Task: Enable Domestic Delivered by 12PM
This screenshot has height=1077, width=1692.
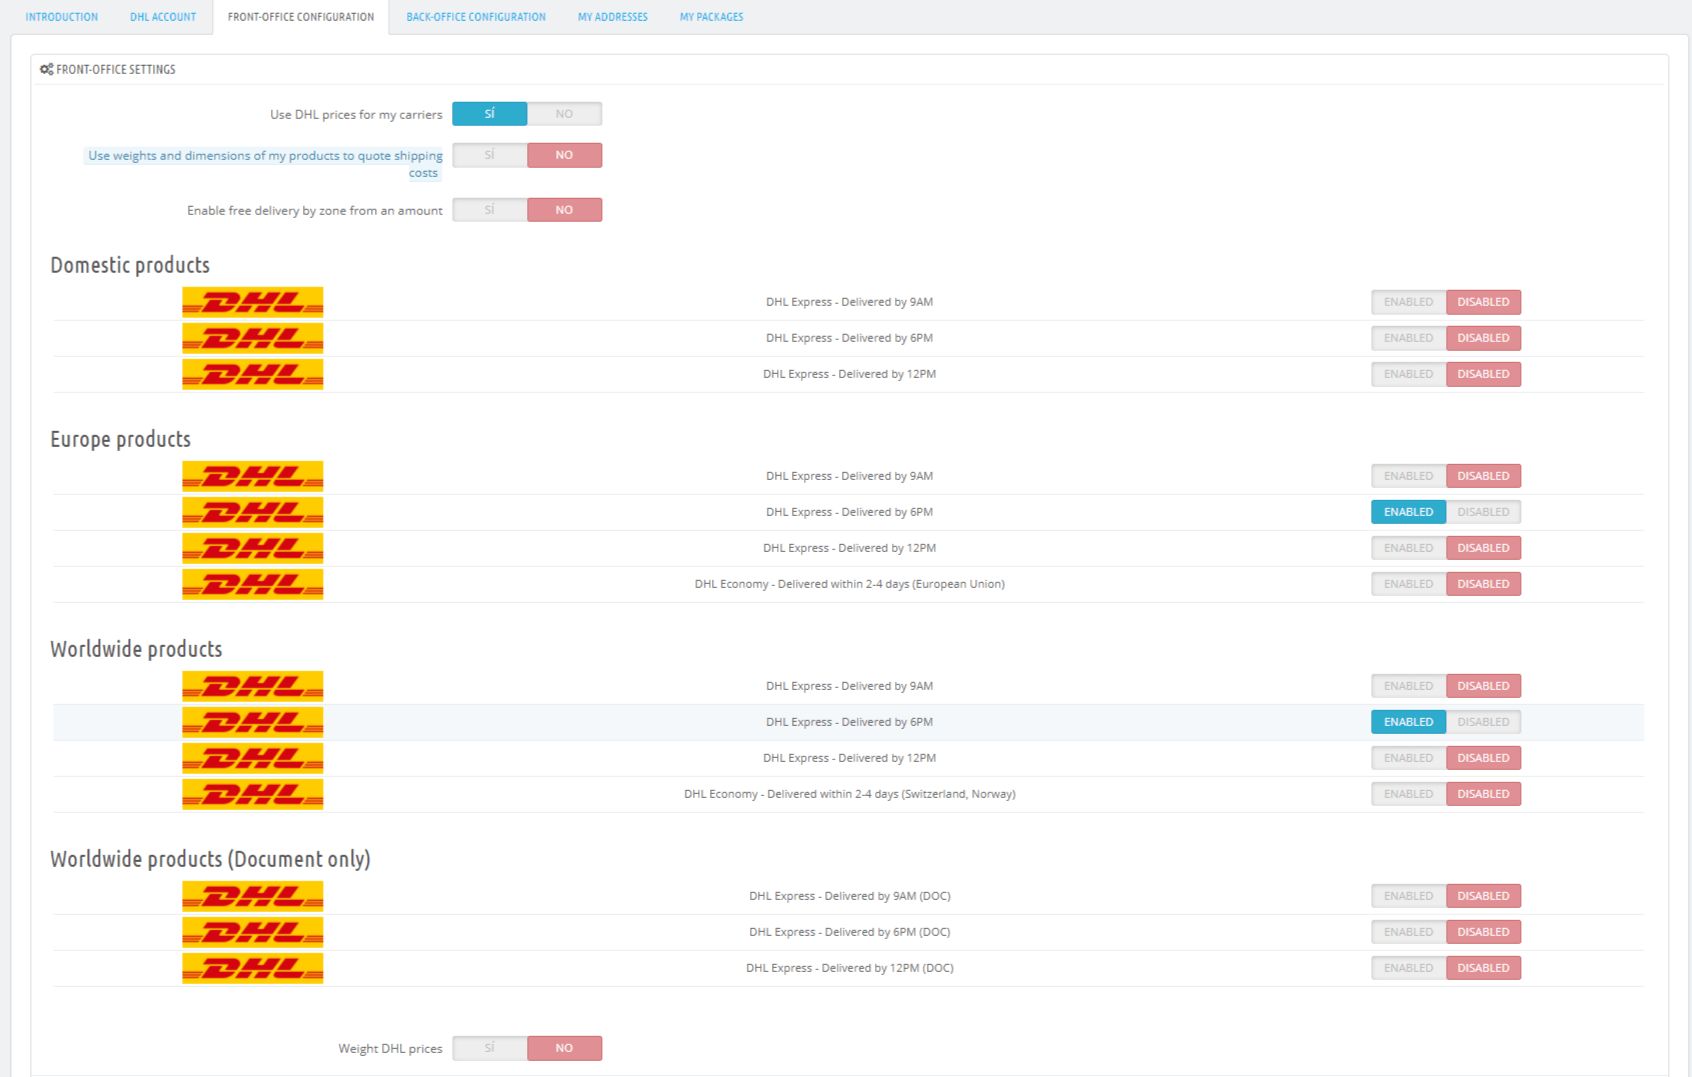Action: (x=1408, y=374)
